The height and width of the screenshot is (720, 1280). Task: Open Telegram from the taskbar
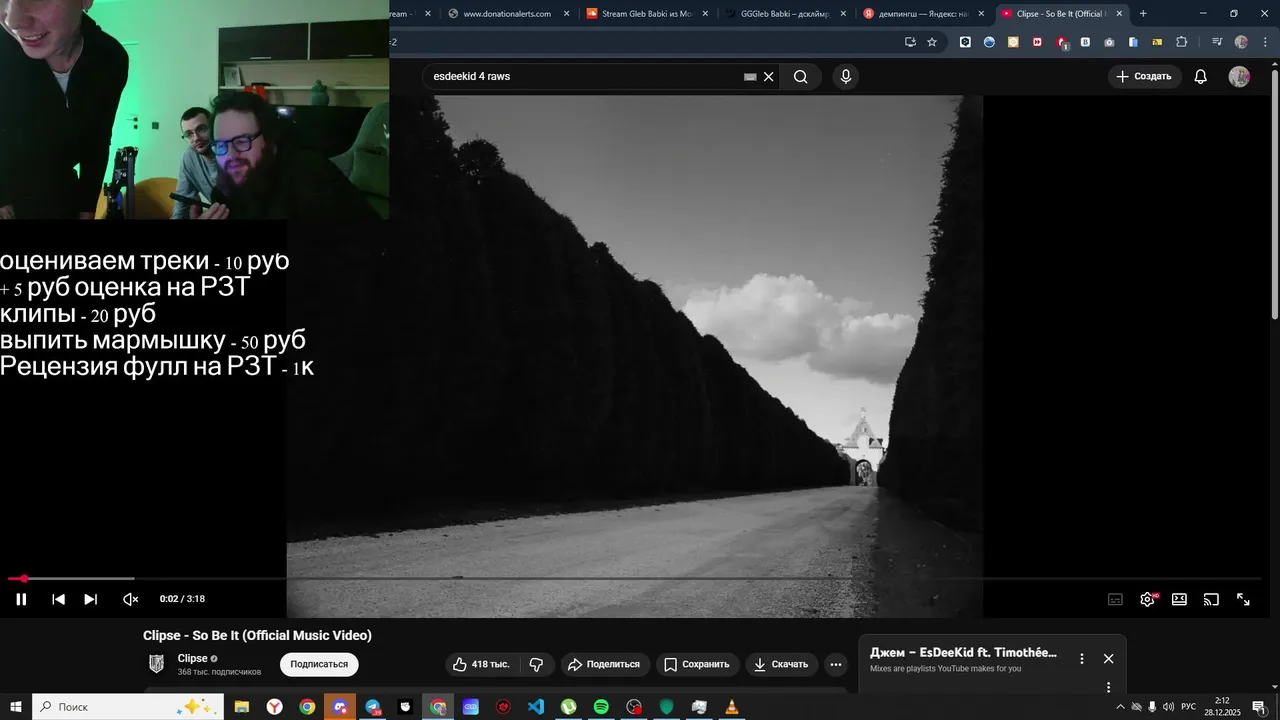pyautogui.click(x=373, y=707)
